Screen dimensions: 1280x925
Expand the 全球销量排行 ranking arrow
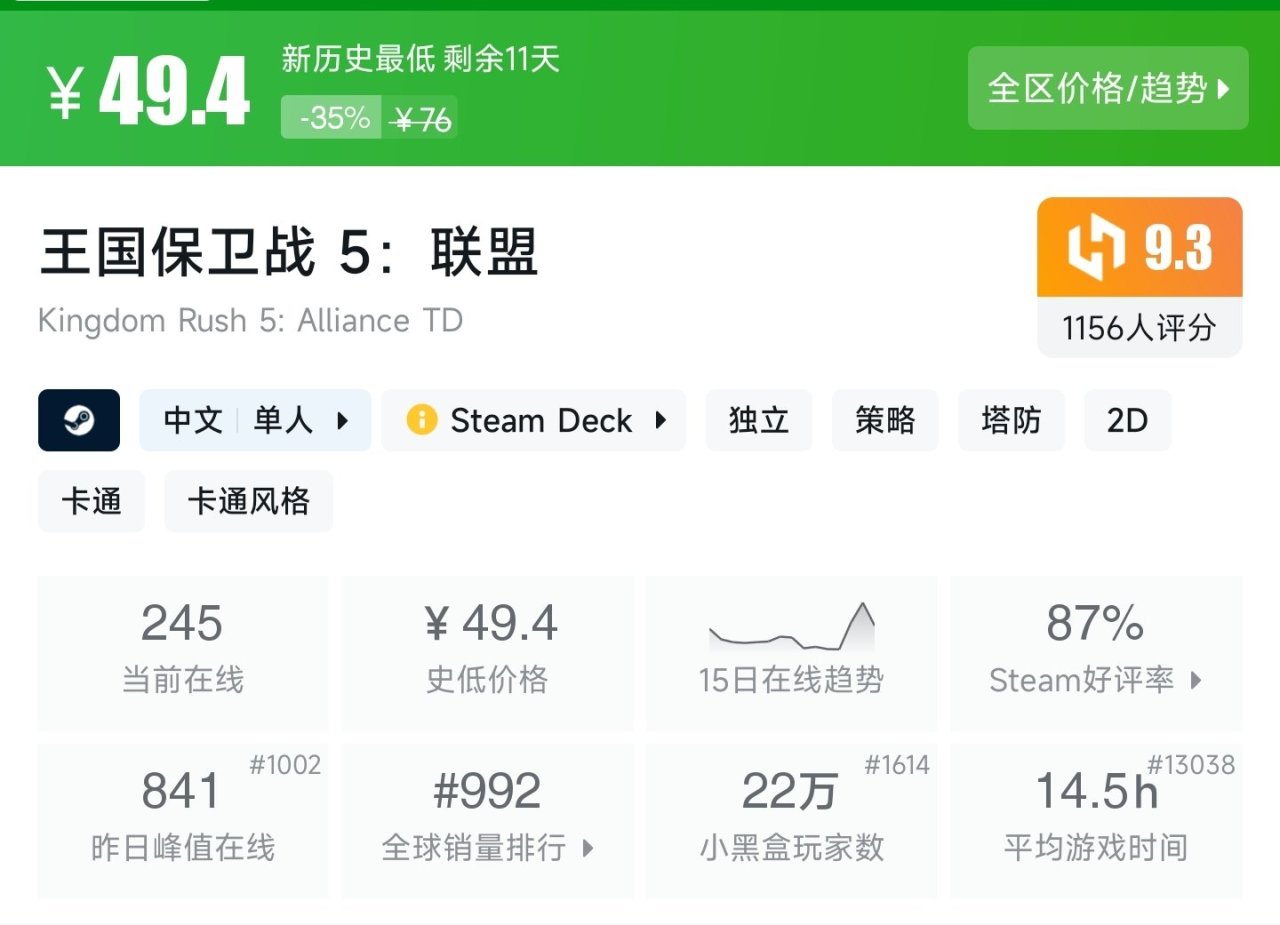tap(588, 849)
